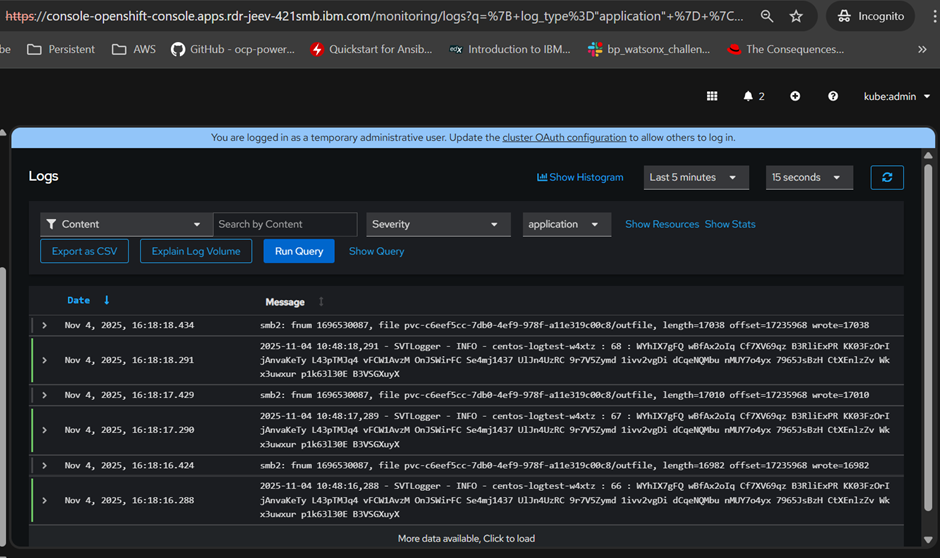
Task: Click the Run Query button
Action: coord(299,251)
